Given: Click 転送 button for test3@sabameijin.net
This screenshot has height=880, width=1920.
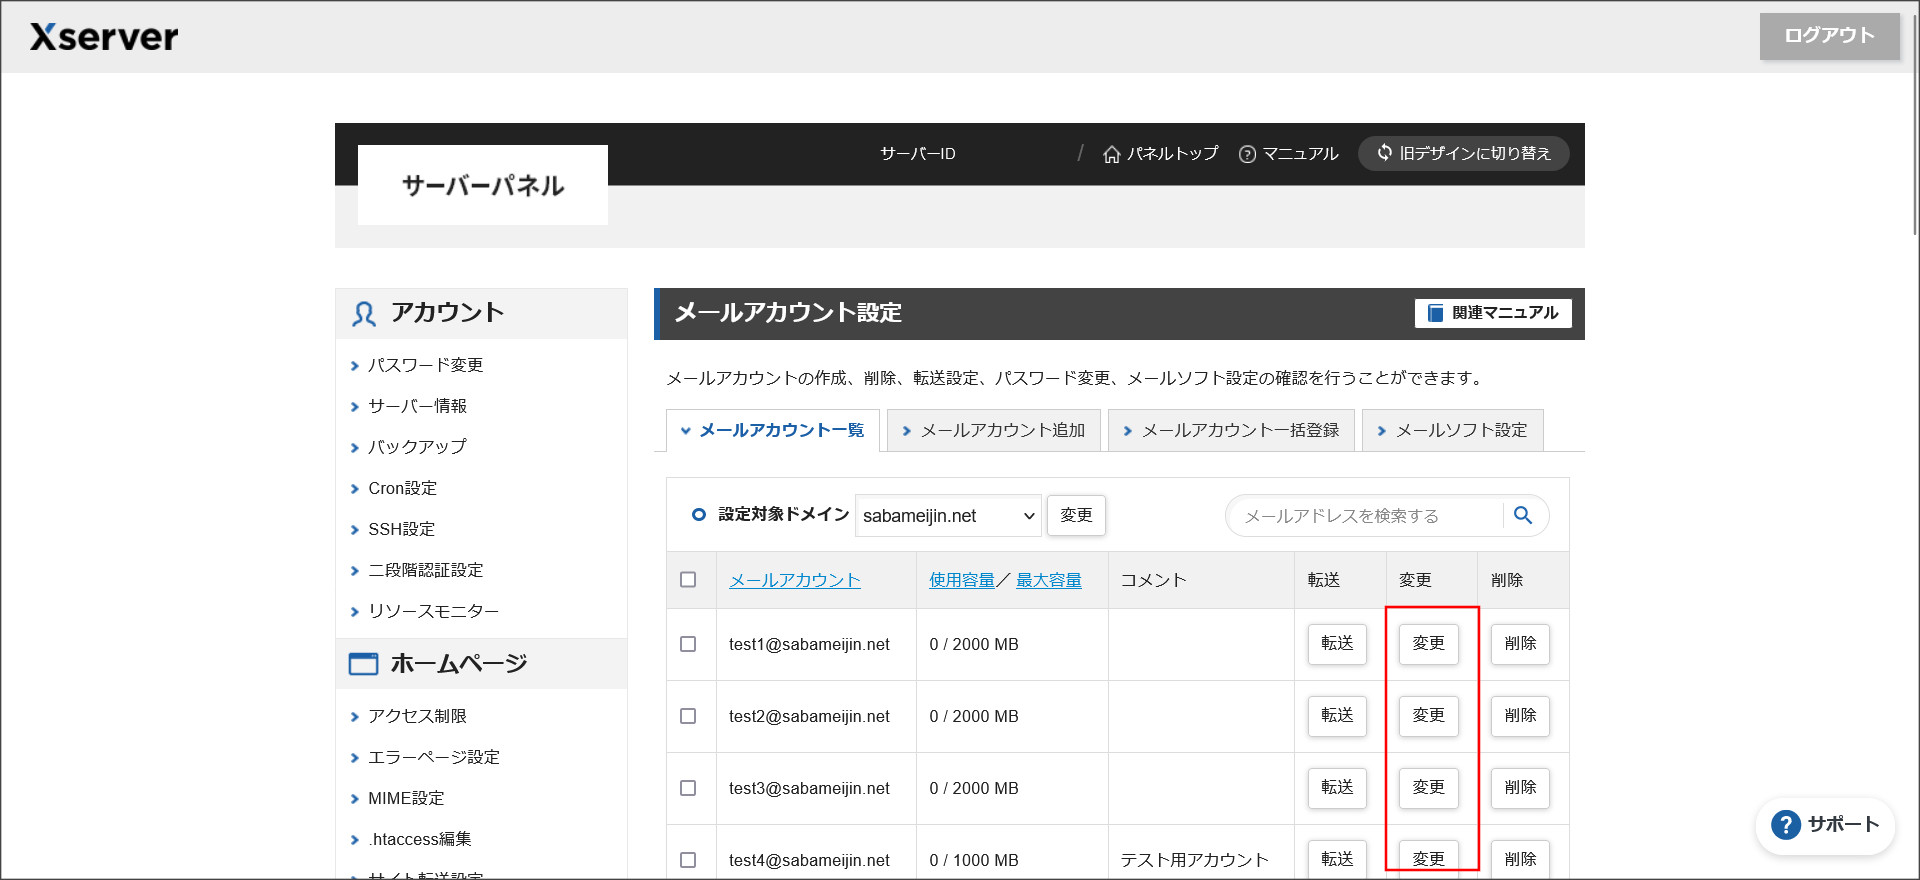Looking at the screenshot, I should 1337,788.
